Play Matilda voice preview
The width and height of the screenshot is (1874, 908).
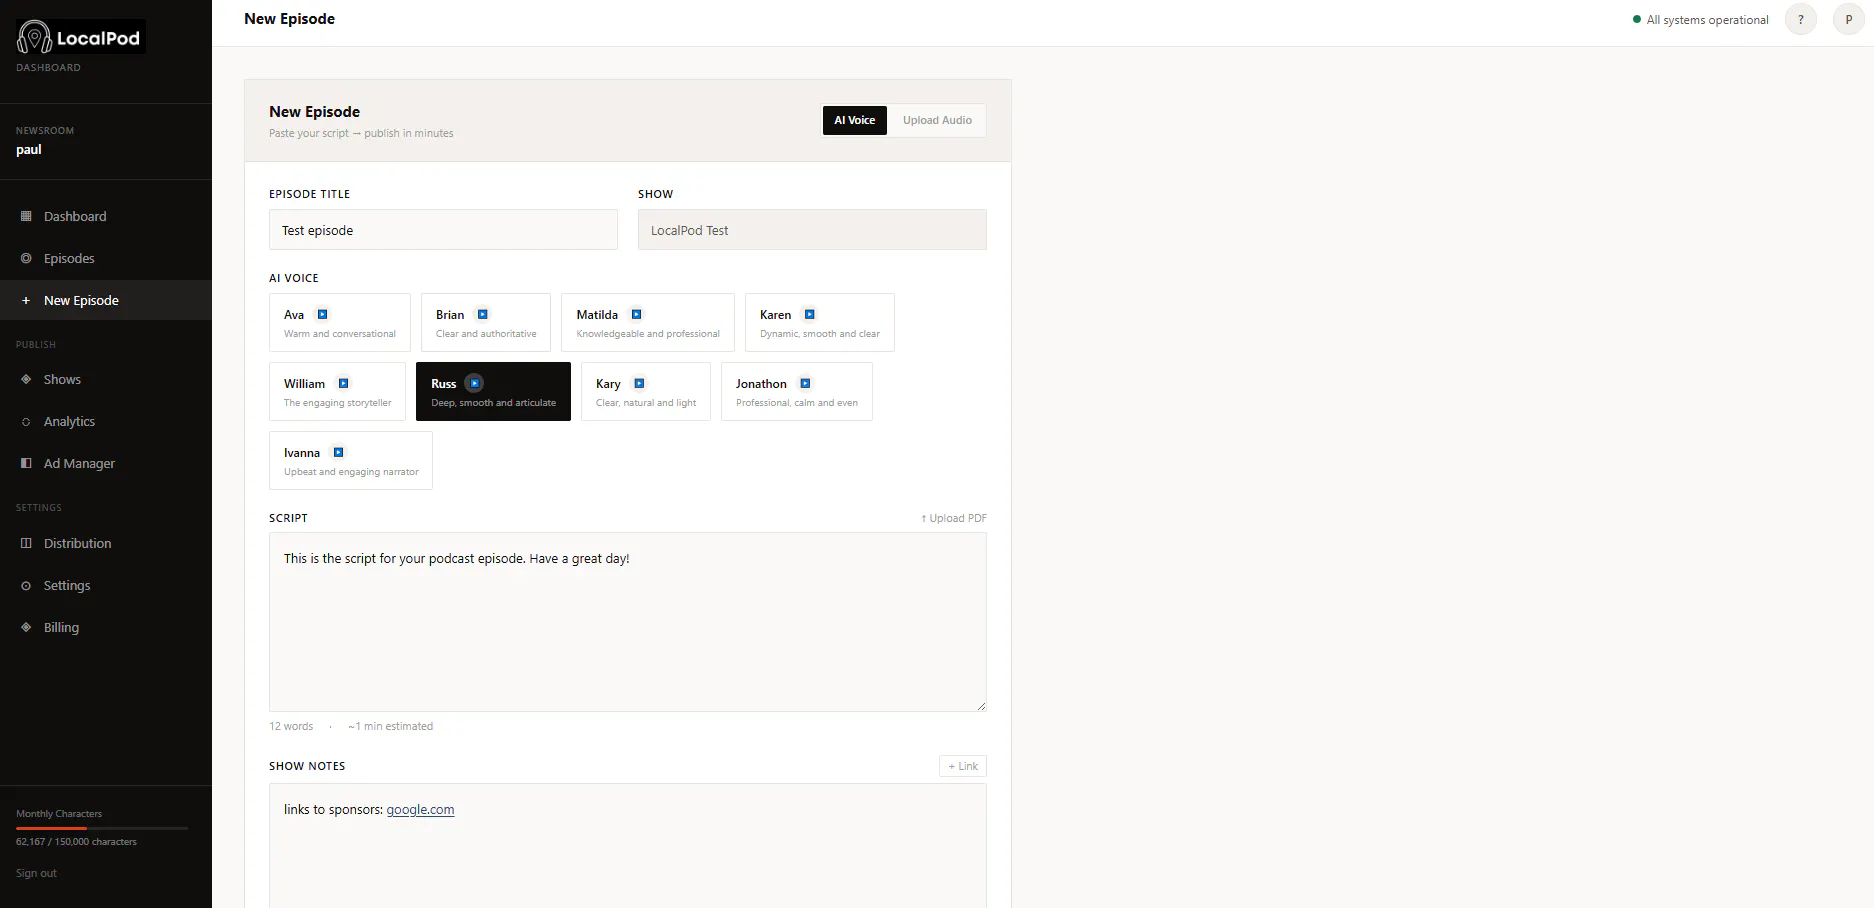636,314
